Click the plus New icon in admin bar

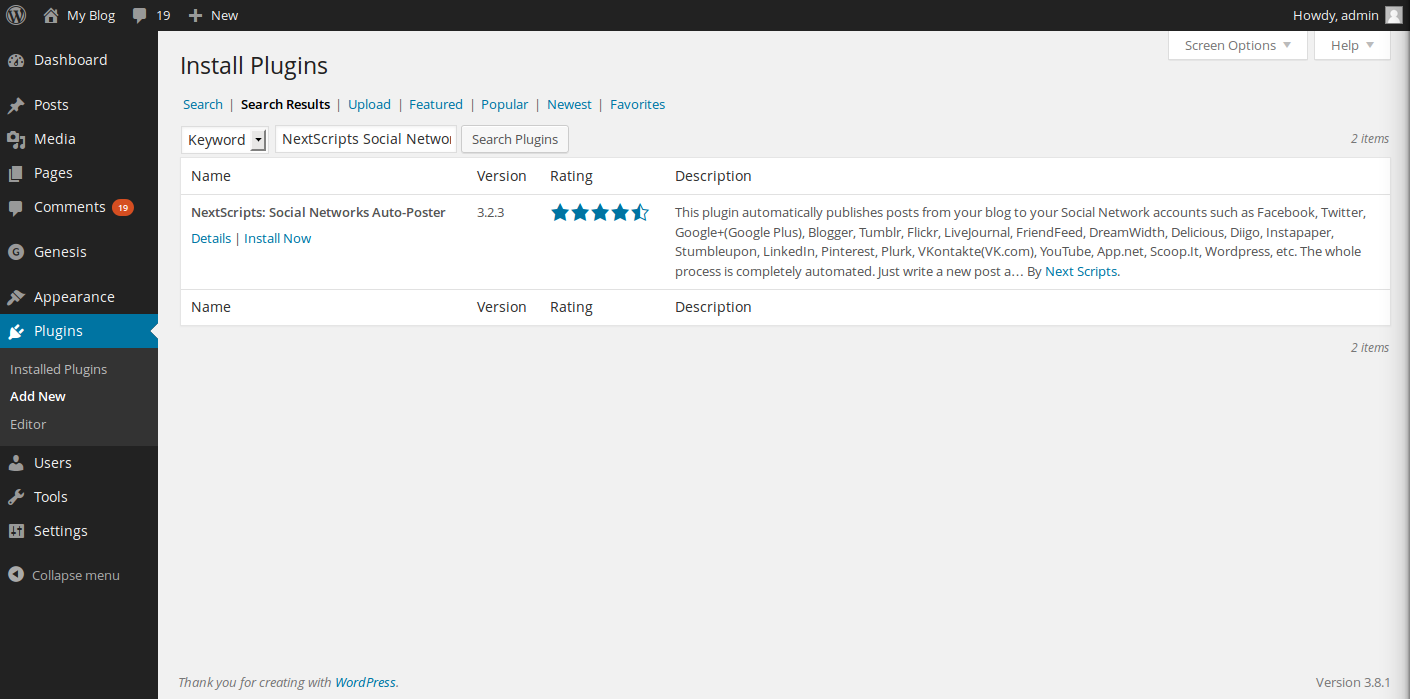pos(195,16)
